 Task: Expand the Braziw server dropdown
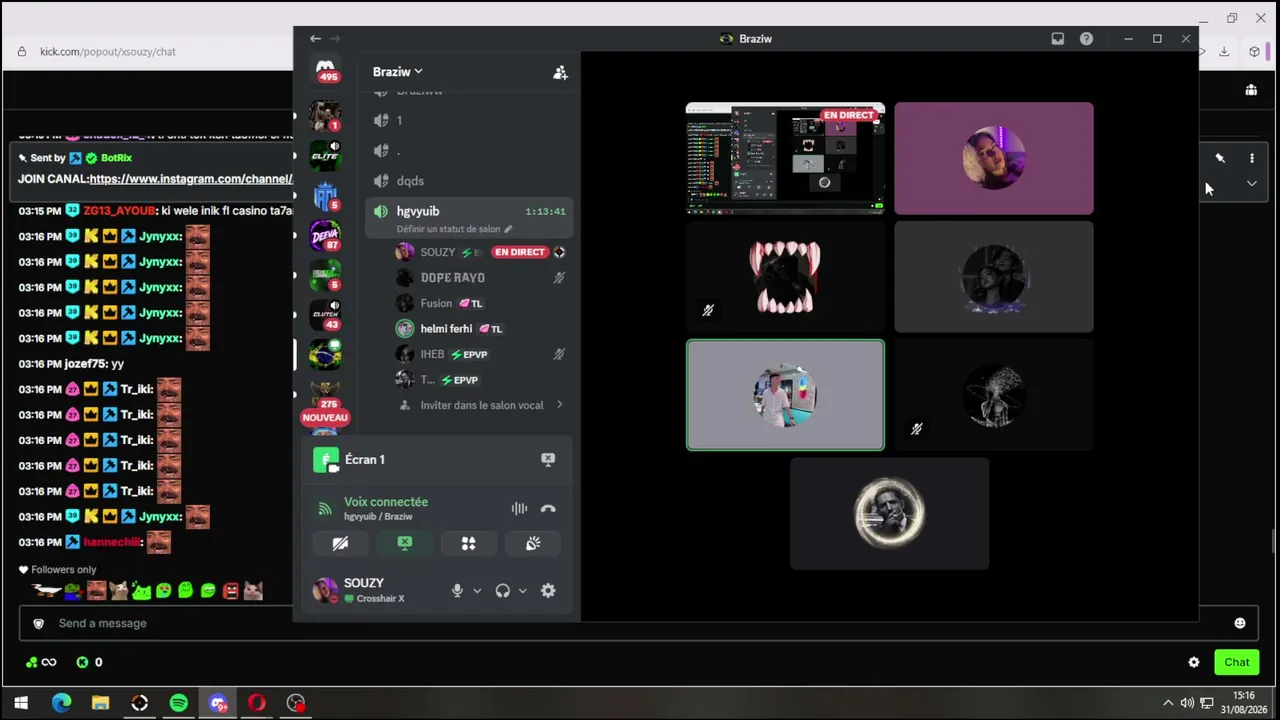(397, 72)
